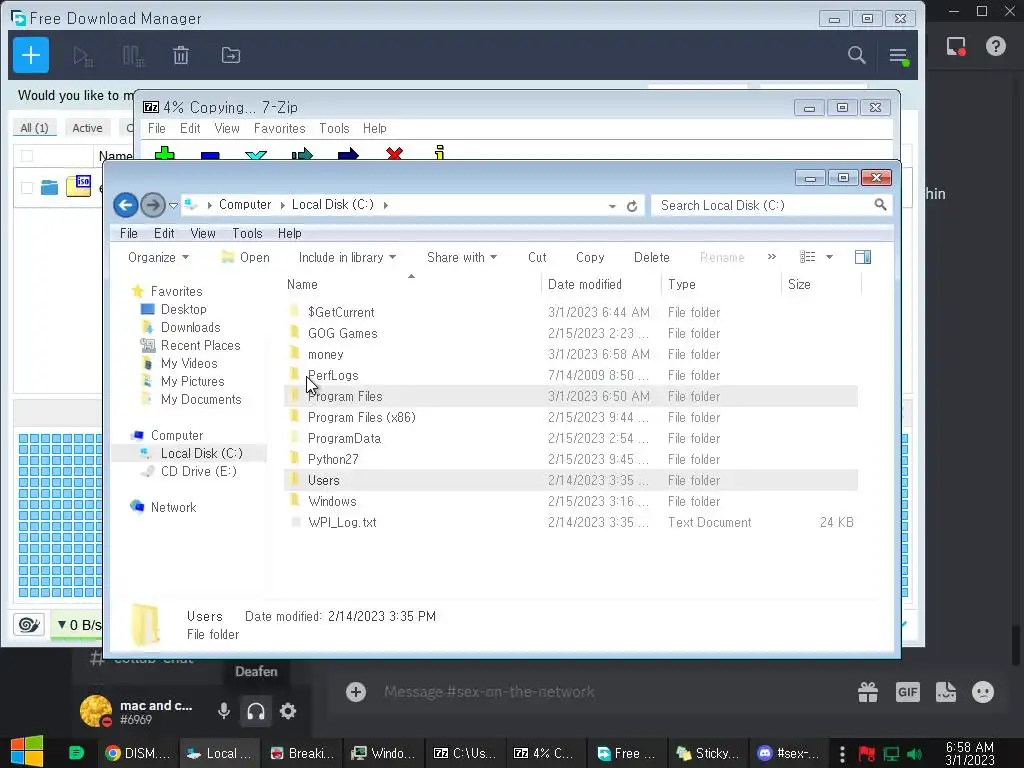Select CD Drive (E:) in navigation pane
The height and width of the screenshot is (768, 1024).
click(x=198, y=472)
